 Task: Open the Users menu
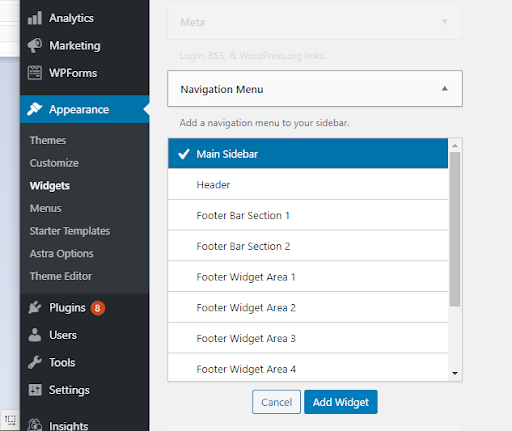point(85,335)
